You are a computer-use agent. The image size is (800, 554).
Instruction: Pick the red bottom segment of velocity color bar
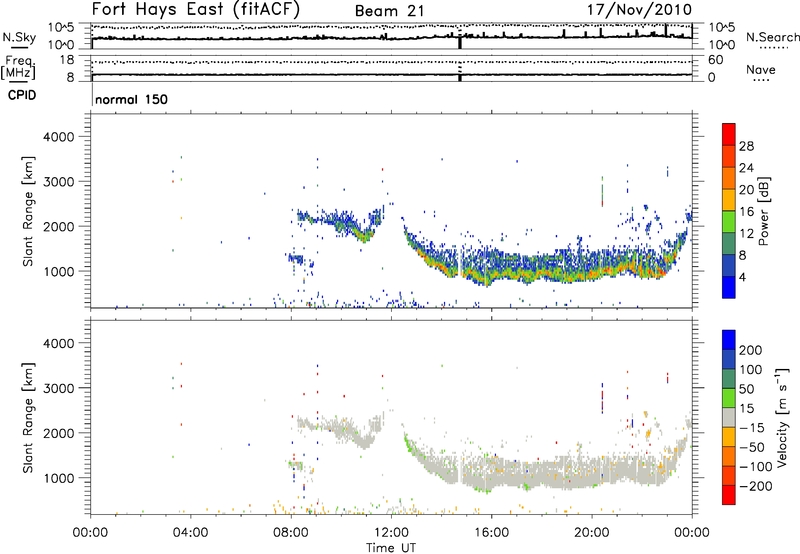(729, 495)
